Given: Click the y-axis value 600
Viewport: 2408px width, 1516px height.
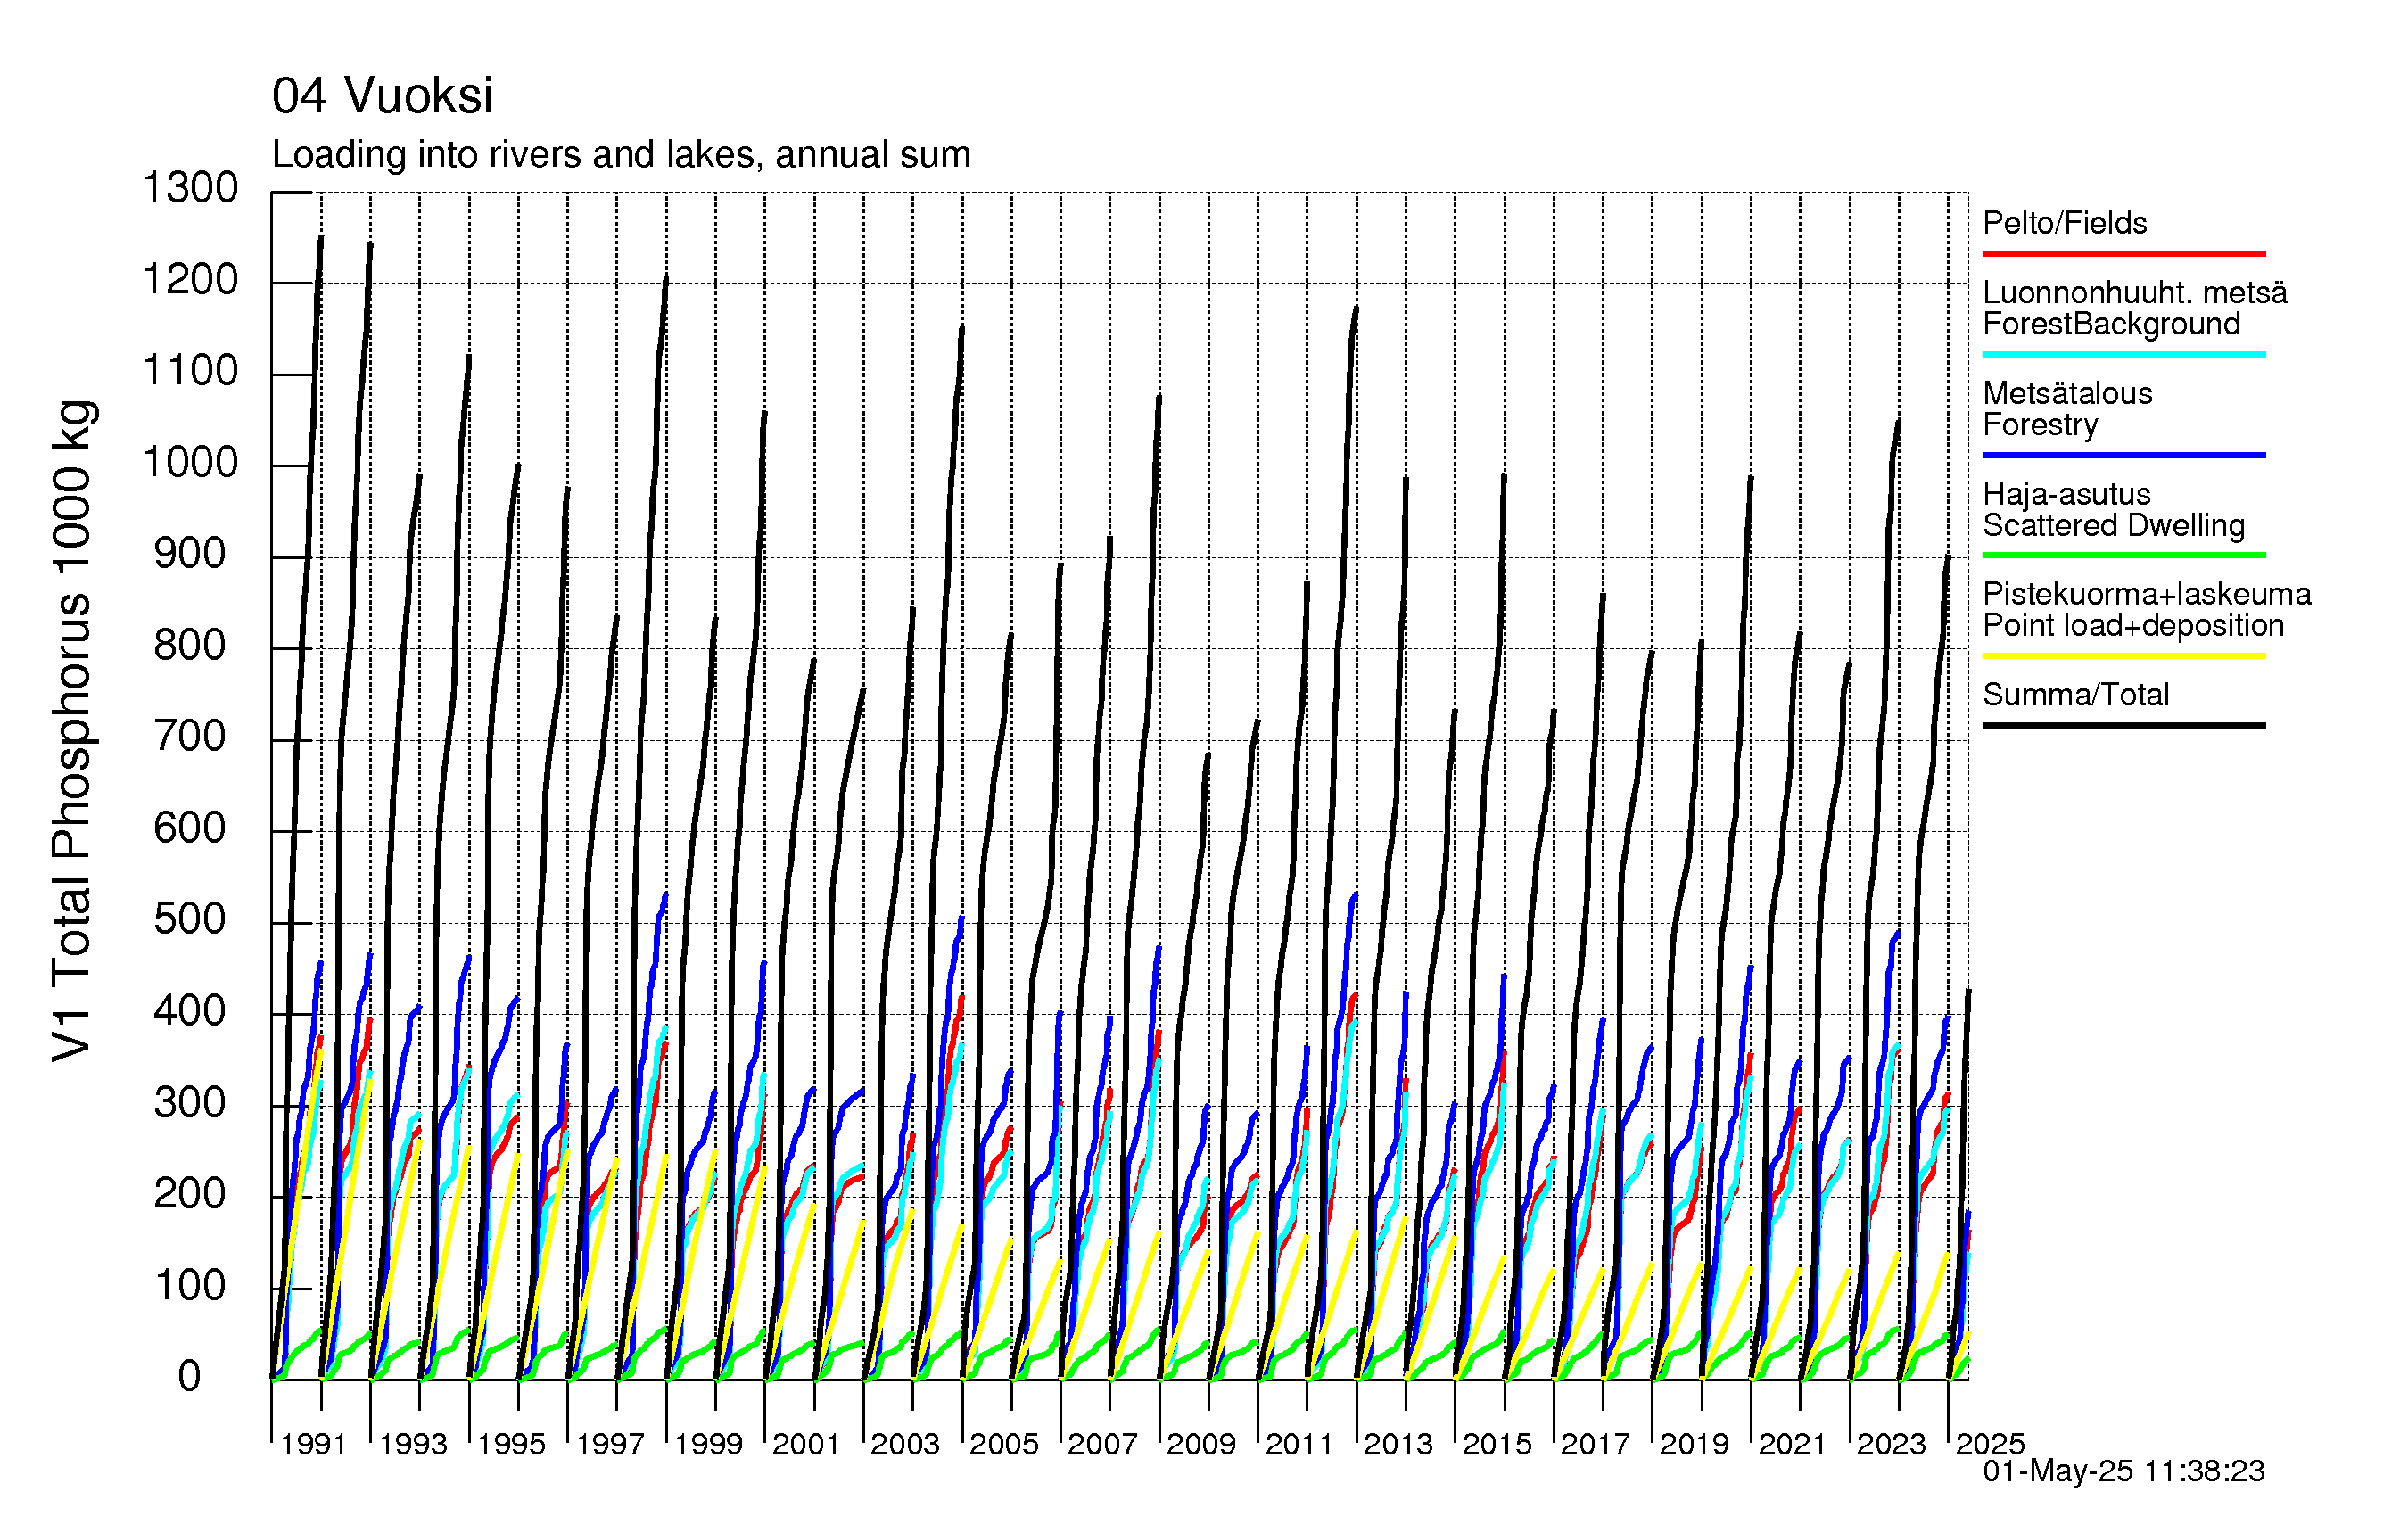Looking at the screenshot, I should click(x=190, y=828).
